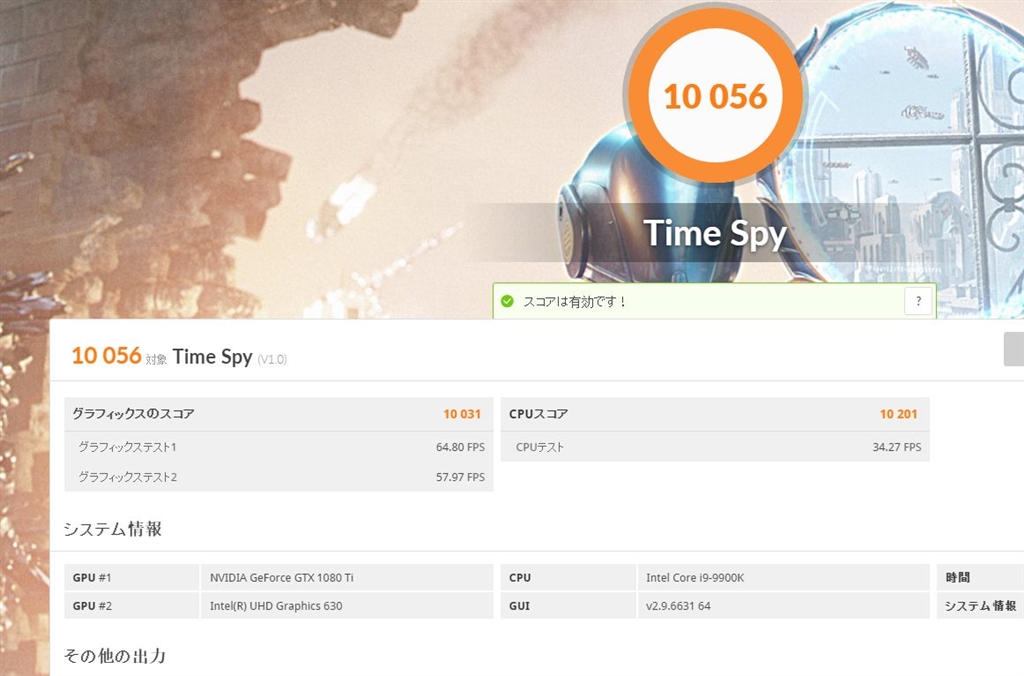Click the 10 056 score heading text
This screenshot has width=1024, height=676.
pos(106,355)
